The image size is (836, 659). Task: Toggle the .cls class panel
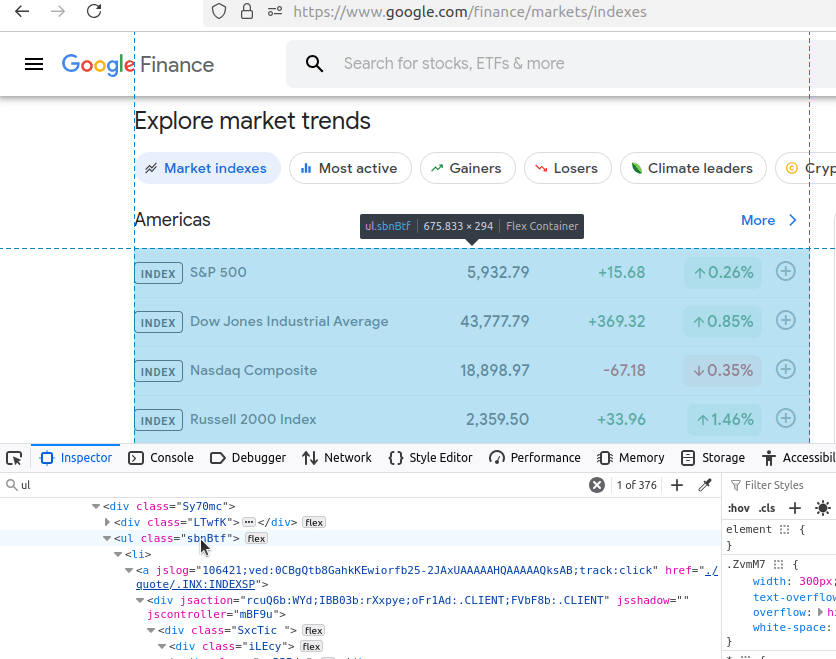click(766, 508)
